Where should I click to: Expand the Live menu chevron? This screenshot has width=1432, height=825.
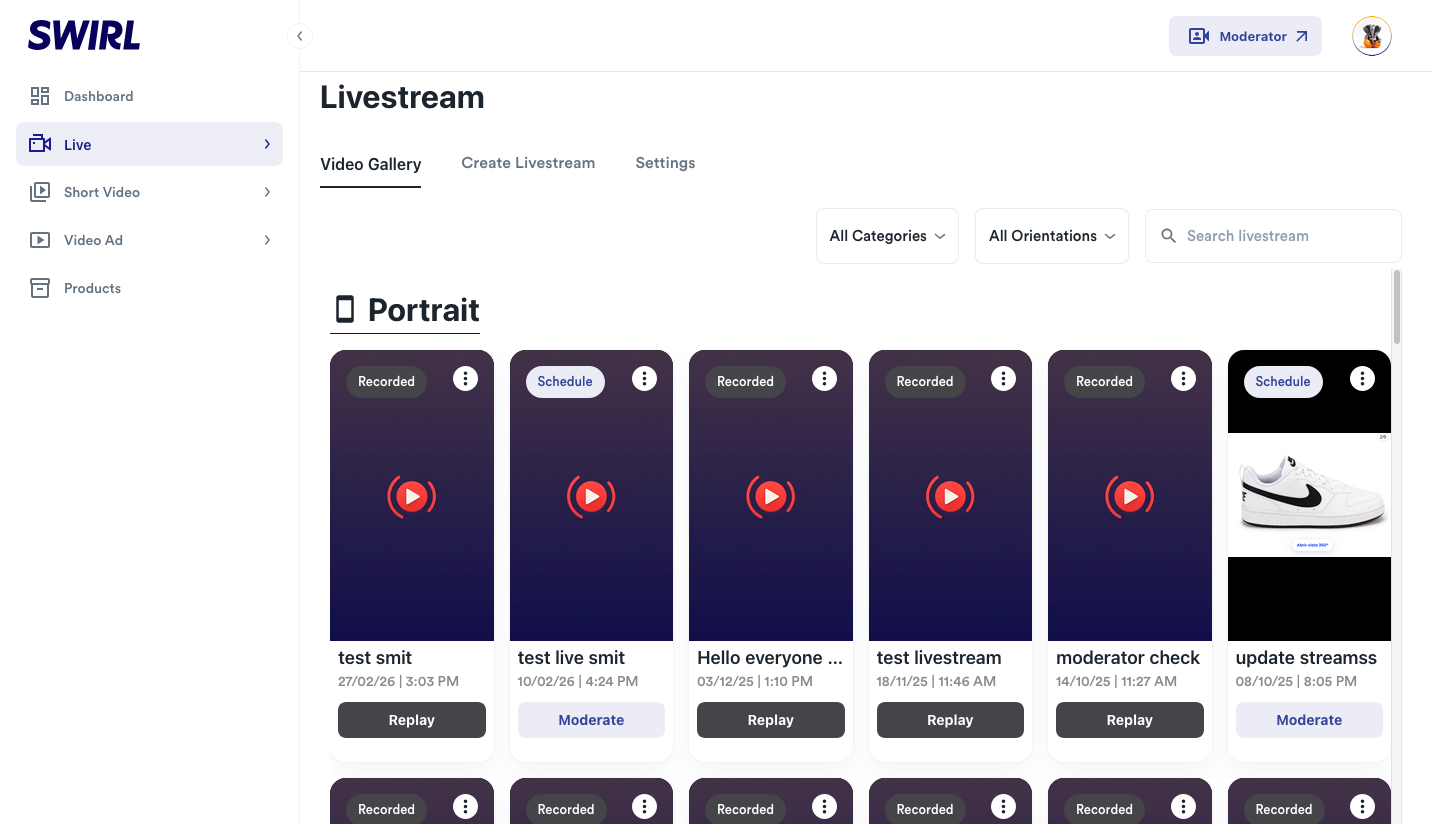(267, 144)
